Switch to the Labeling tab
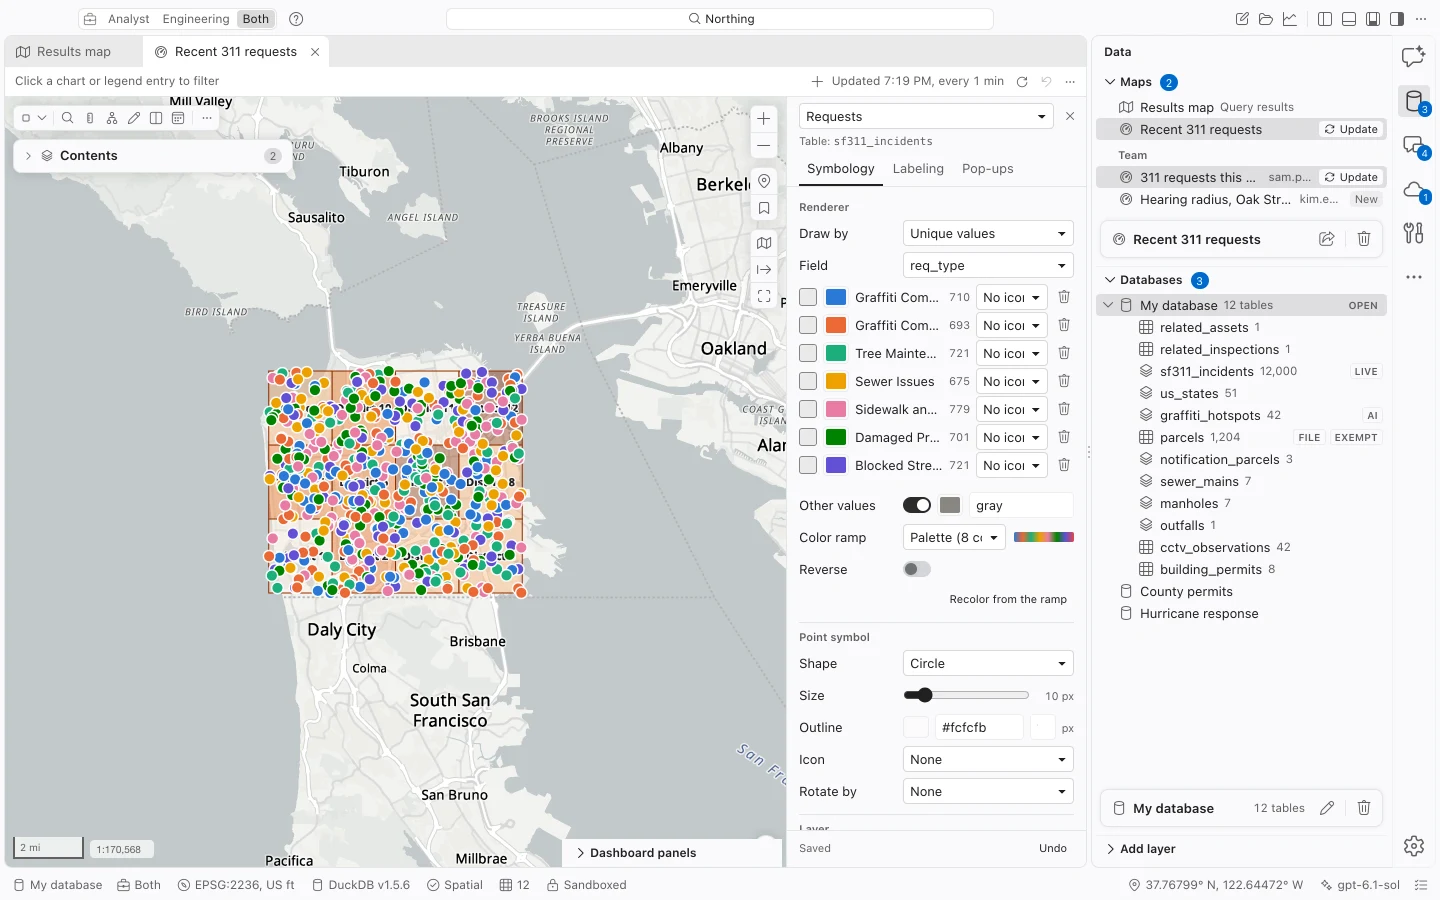This screenshot has width=1440, height=900. pyautogui.click(x=918, y=169)
